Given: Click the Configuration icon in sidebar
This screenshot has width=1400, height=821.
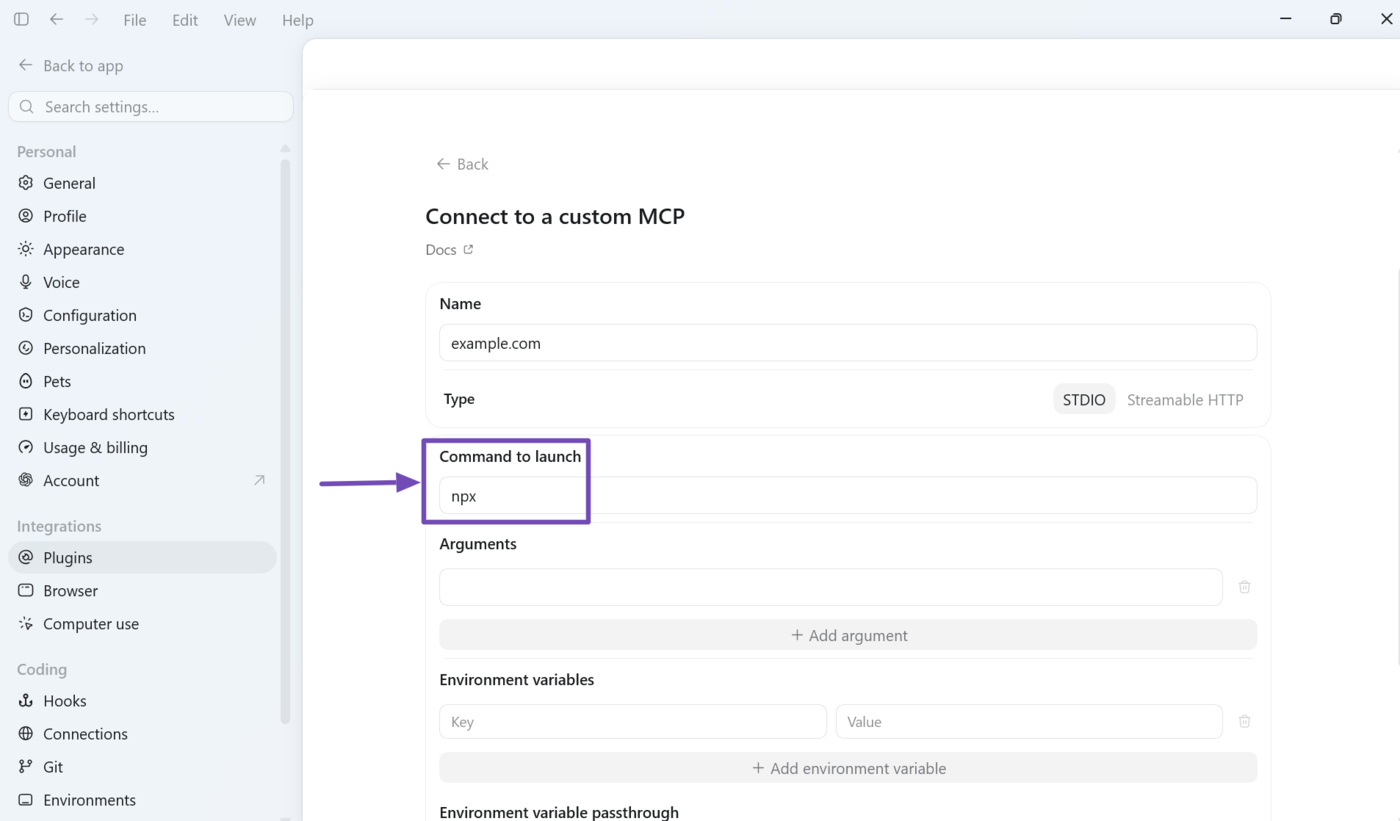Looking at the screenshot, I should pyautogui.click(x=26, y=315).
